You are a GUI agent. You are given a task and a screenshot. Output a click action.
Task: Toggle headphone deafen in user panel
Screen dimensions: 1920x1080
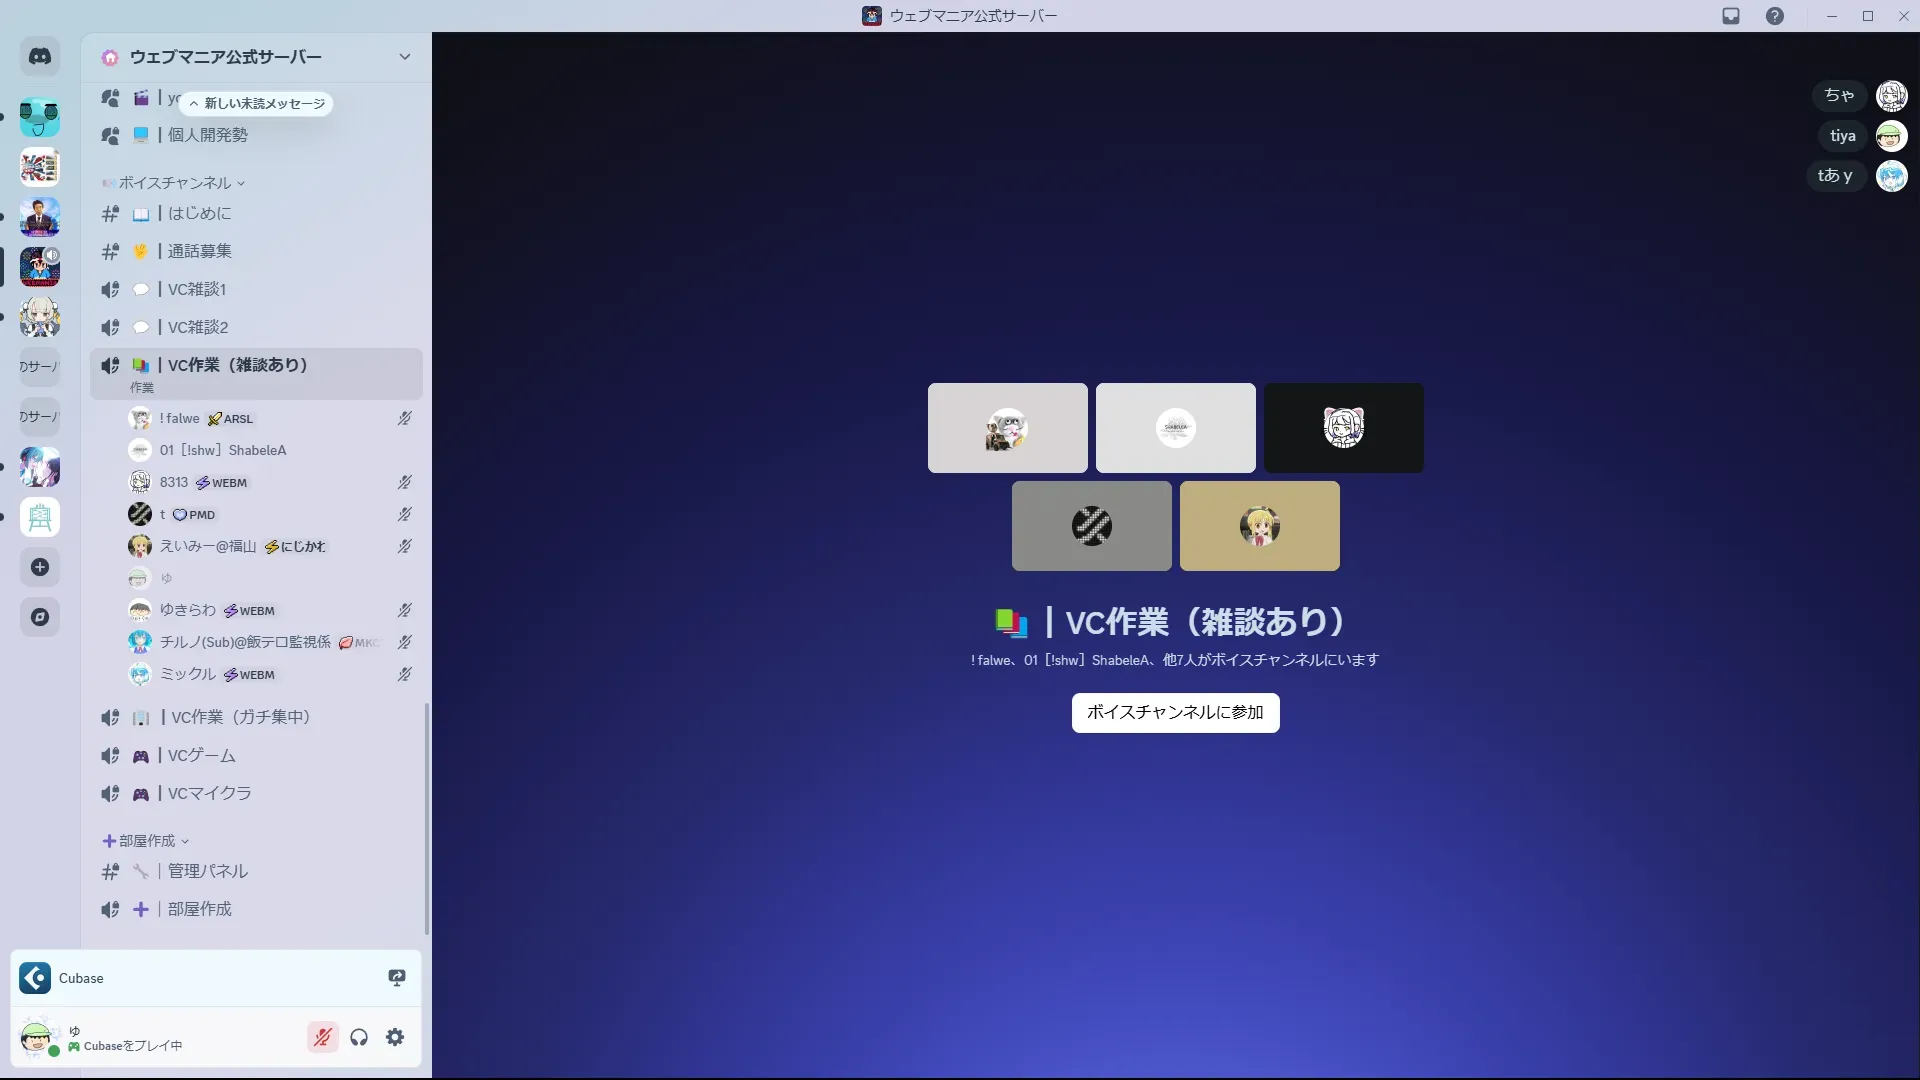click(x=359, y=1038)
